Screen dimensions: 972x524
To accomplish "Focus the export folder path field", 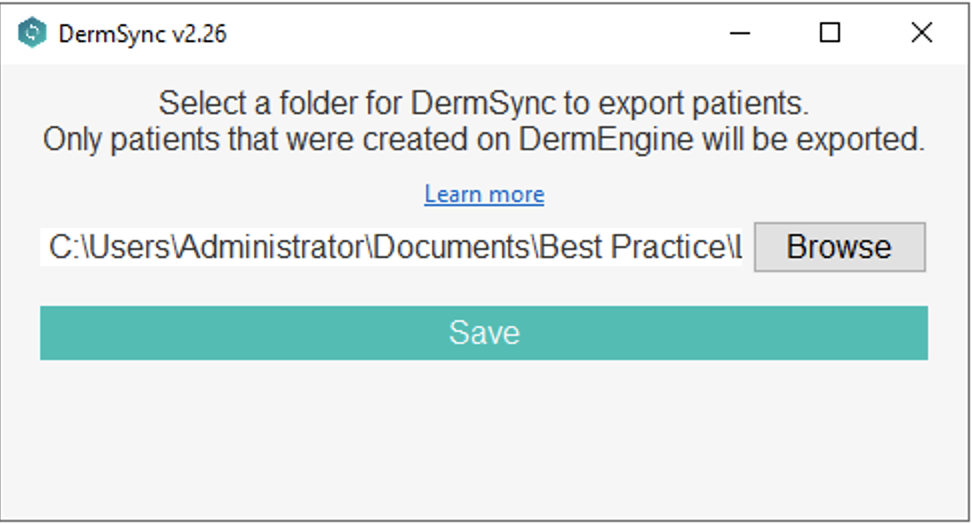I will (x=394, y=247).
